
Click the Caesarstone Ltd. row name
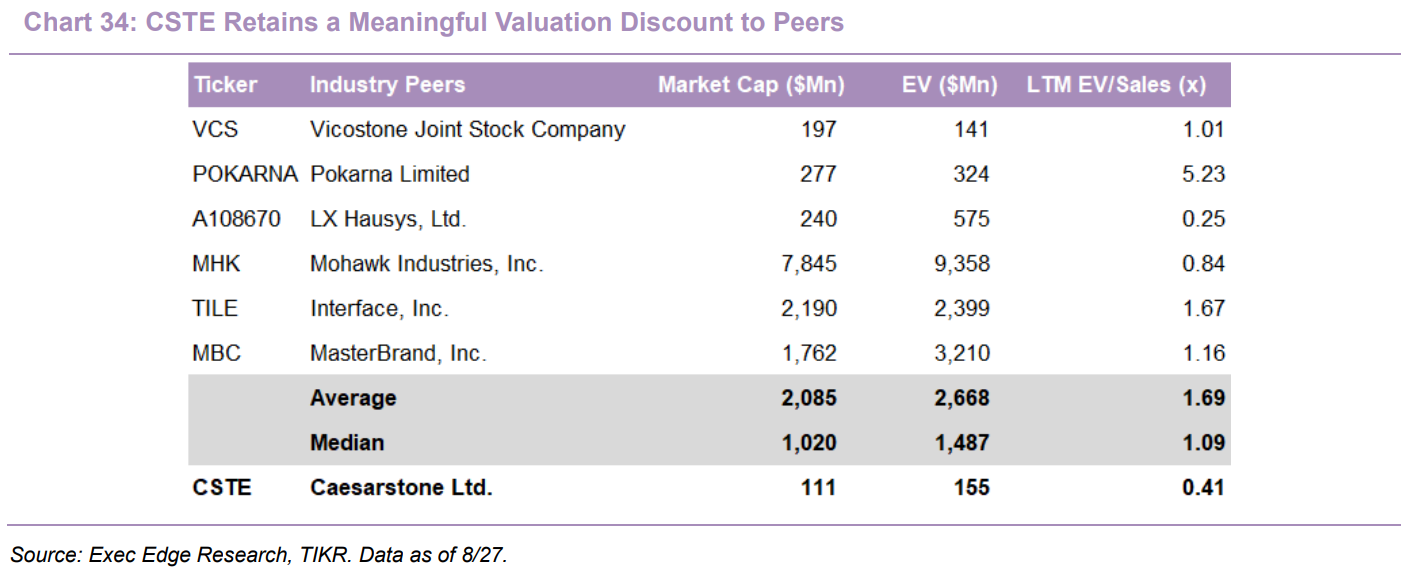[x=401, y=487]
